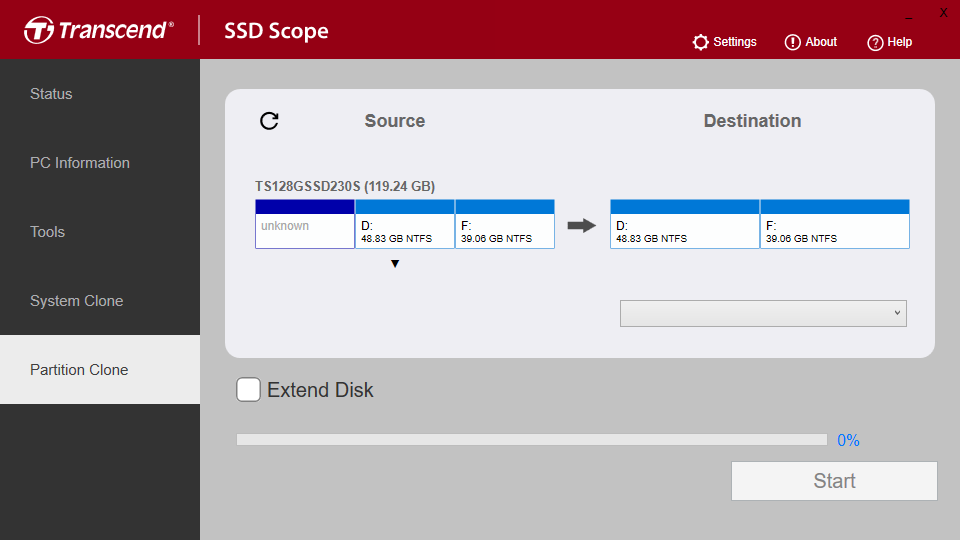
Task: Click the destination D: 48.83 GB partition
Action: (x=684, y=224)
